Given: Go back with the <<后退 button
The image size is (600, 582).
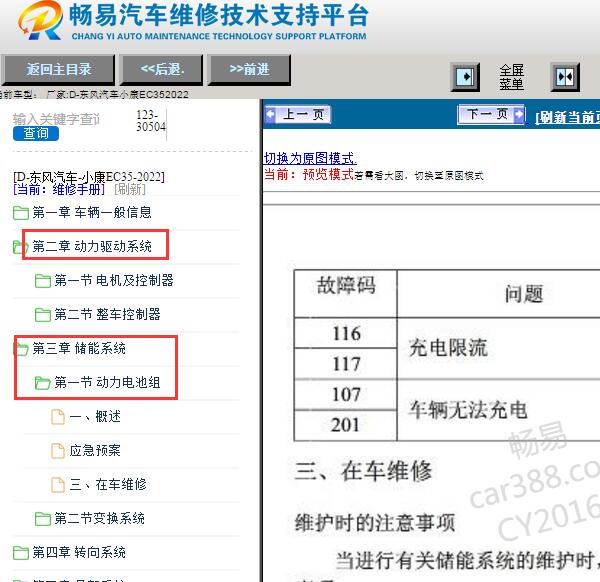Looking at the screenshot, I should click(161, 70).
